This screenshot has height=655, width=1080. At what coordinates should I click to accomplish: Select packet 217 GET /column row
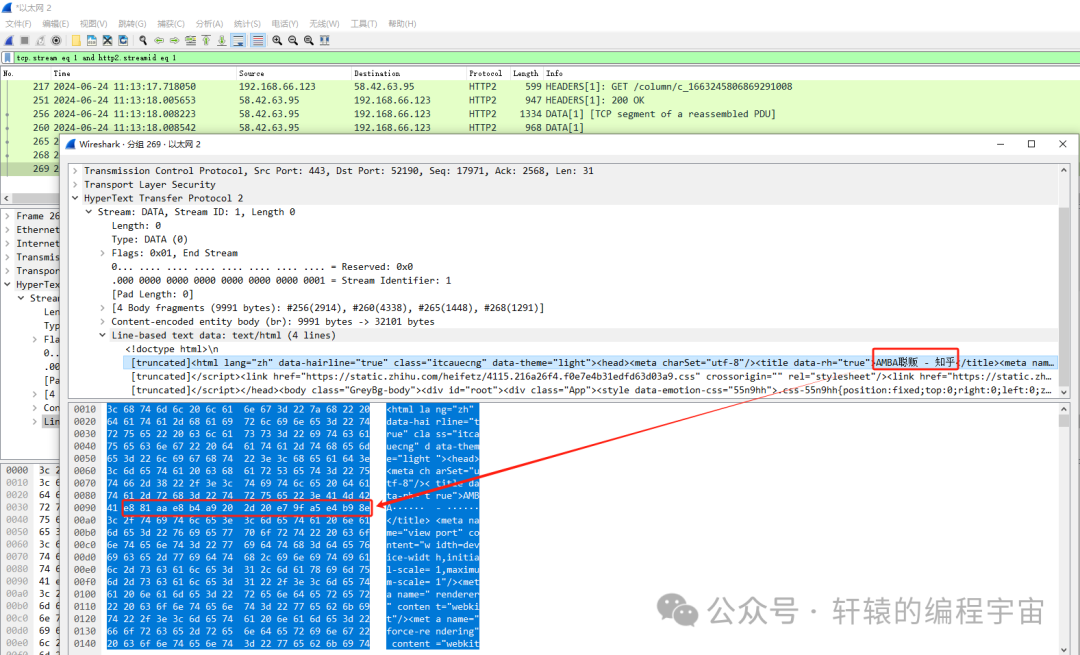click(x=540, y=87)
